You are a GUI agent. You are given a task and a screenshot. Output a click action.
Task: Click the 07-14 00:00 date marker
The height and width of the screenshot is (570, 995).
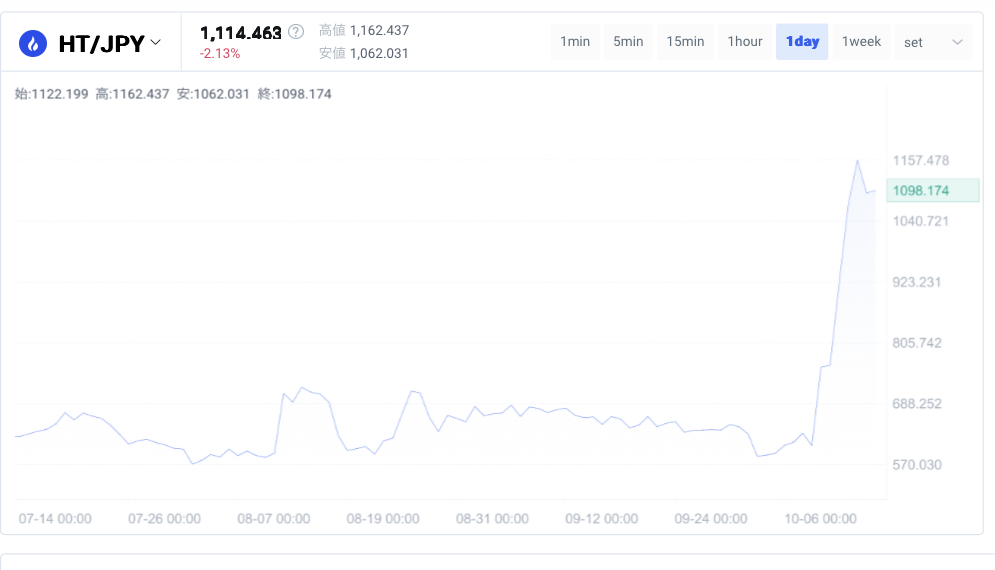[55, 519]
